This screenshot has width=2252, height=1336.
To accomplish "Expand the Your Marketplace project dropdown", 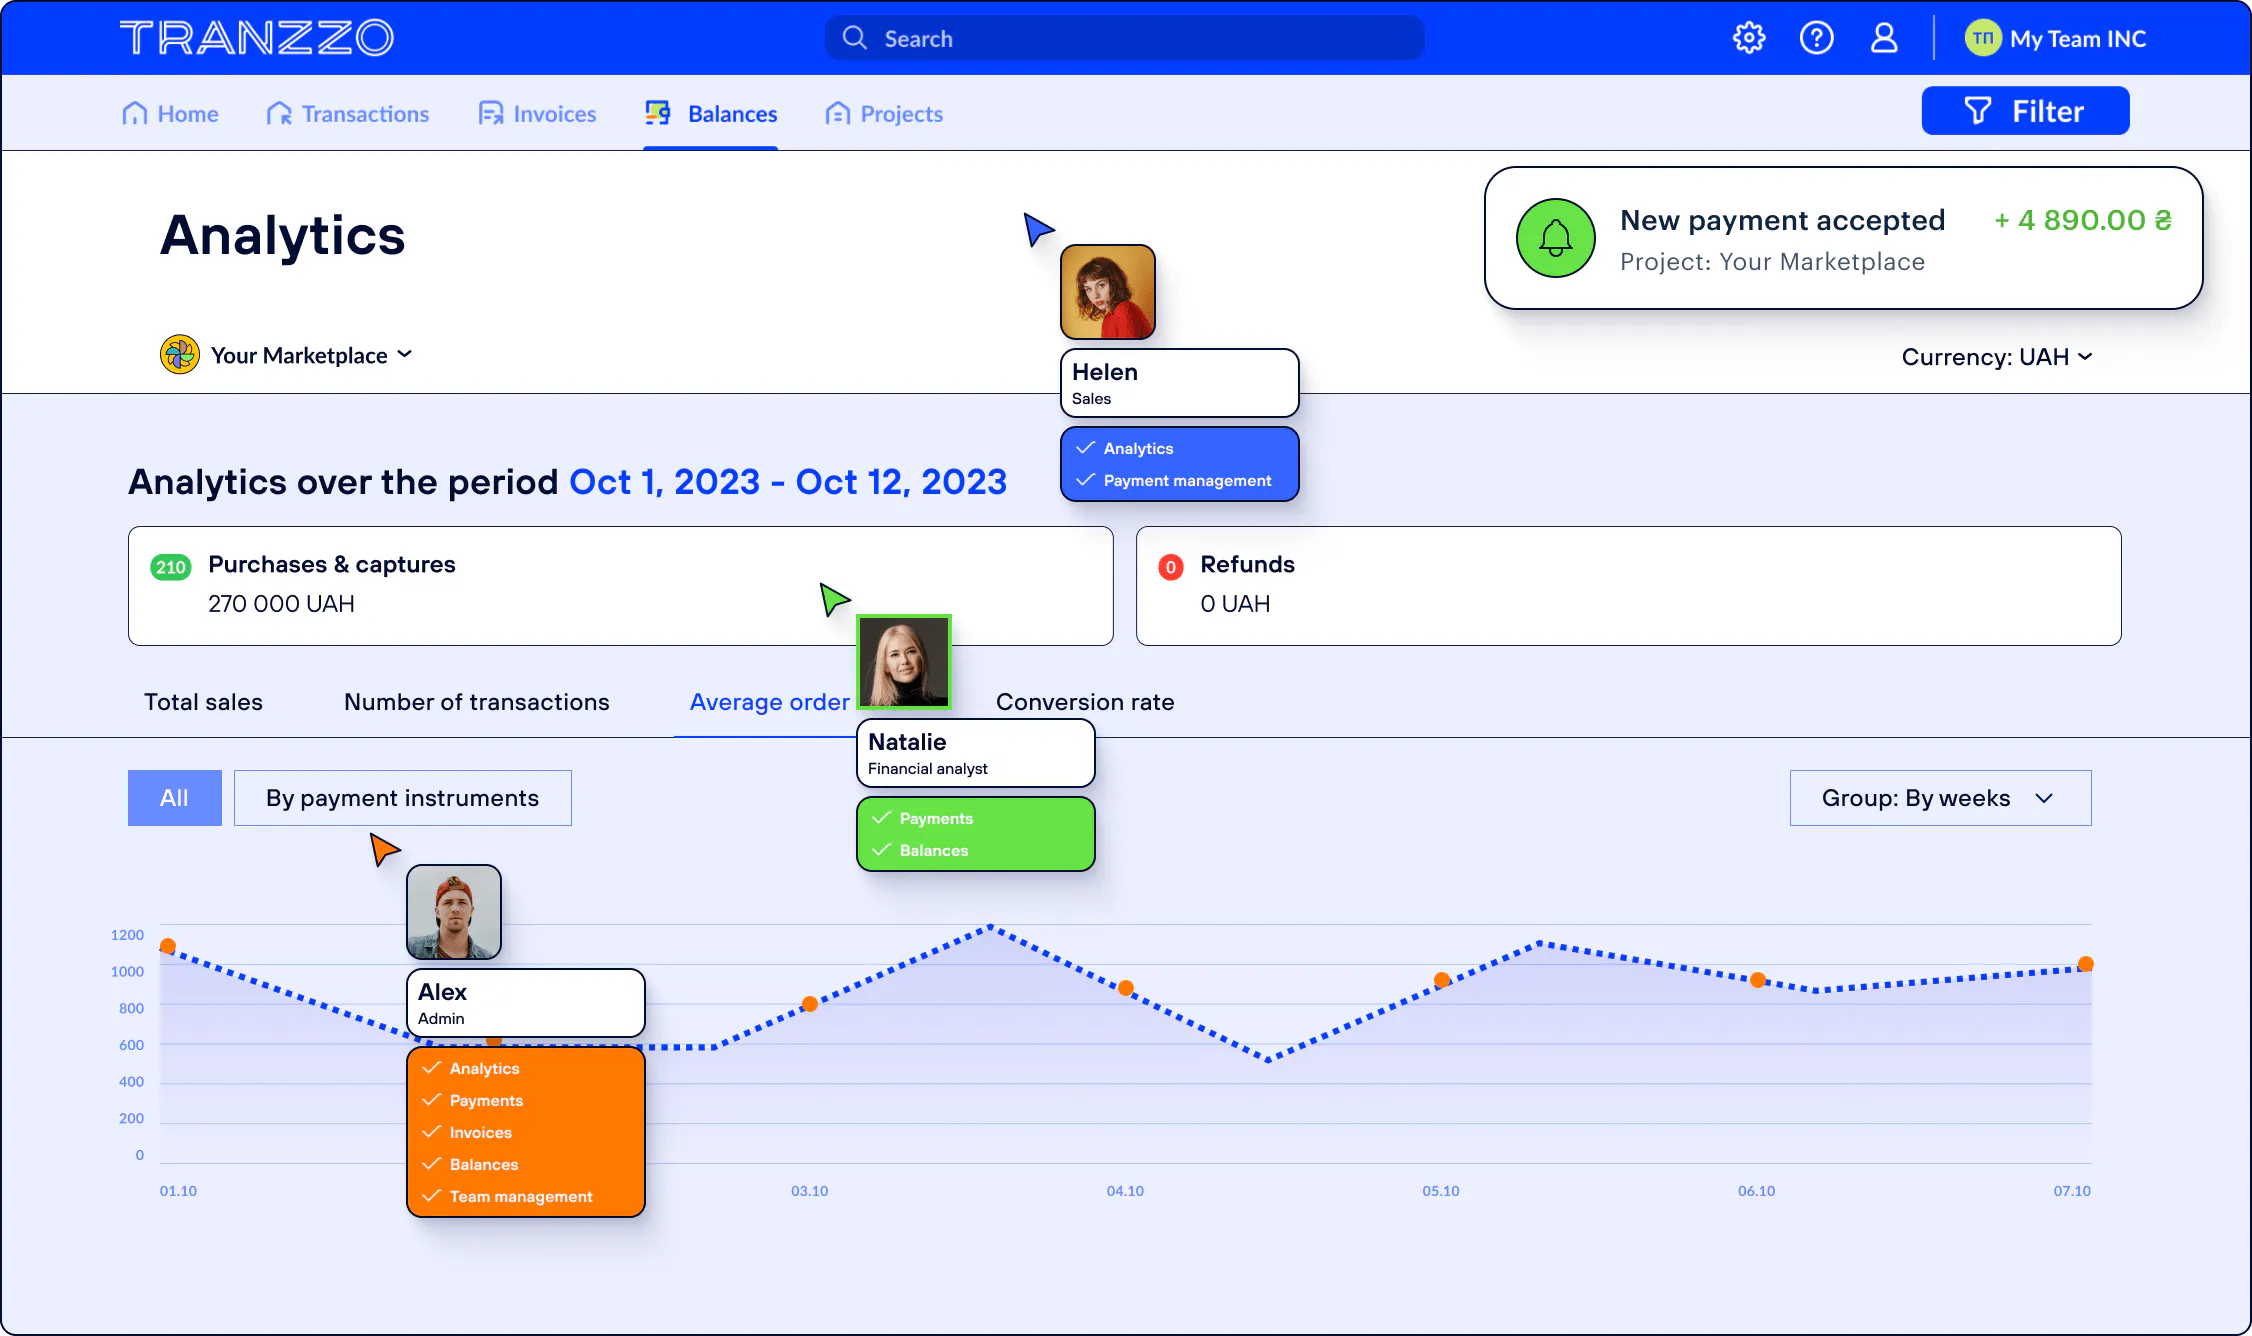I will pos(404,354).
